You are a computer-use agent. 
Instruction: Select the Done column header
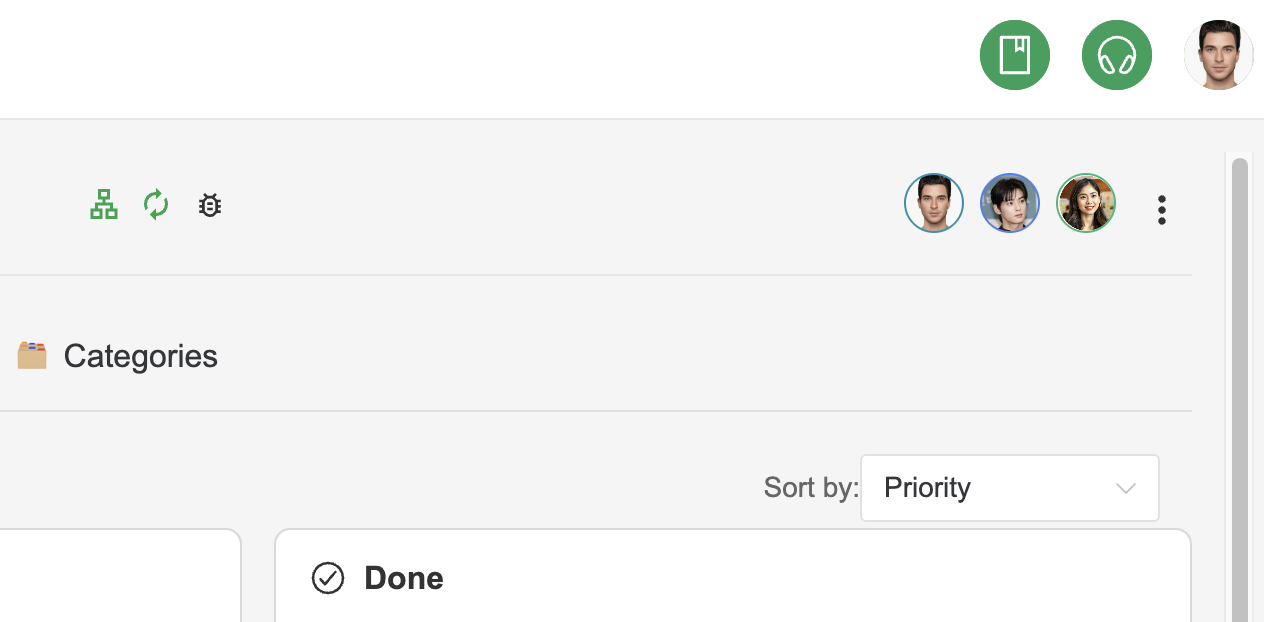(x=404, y=578)
